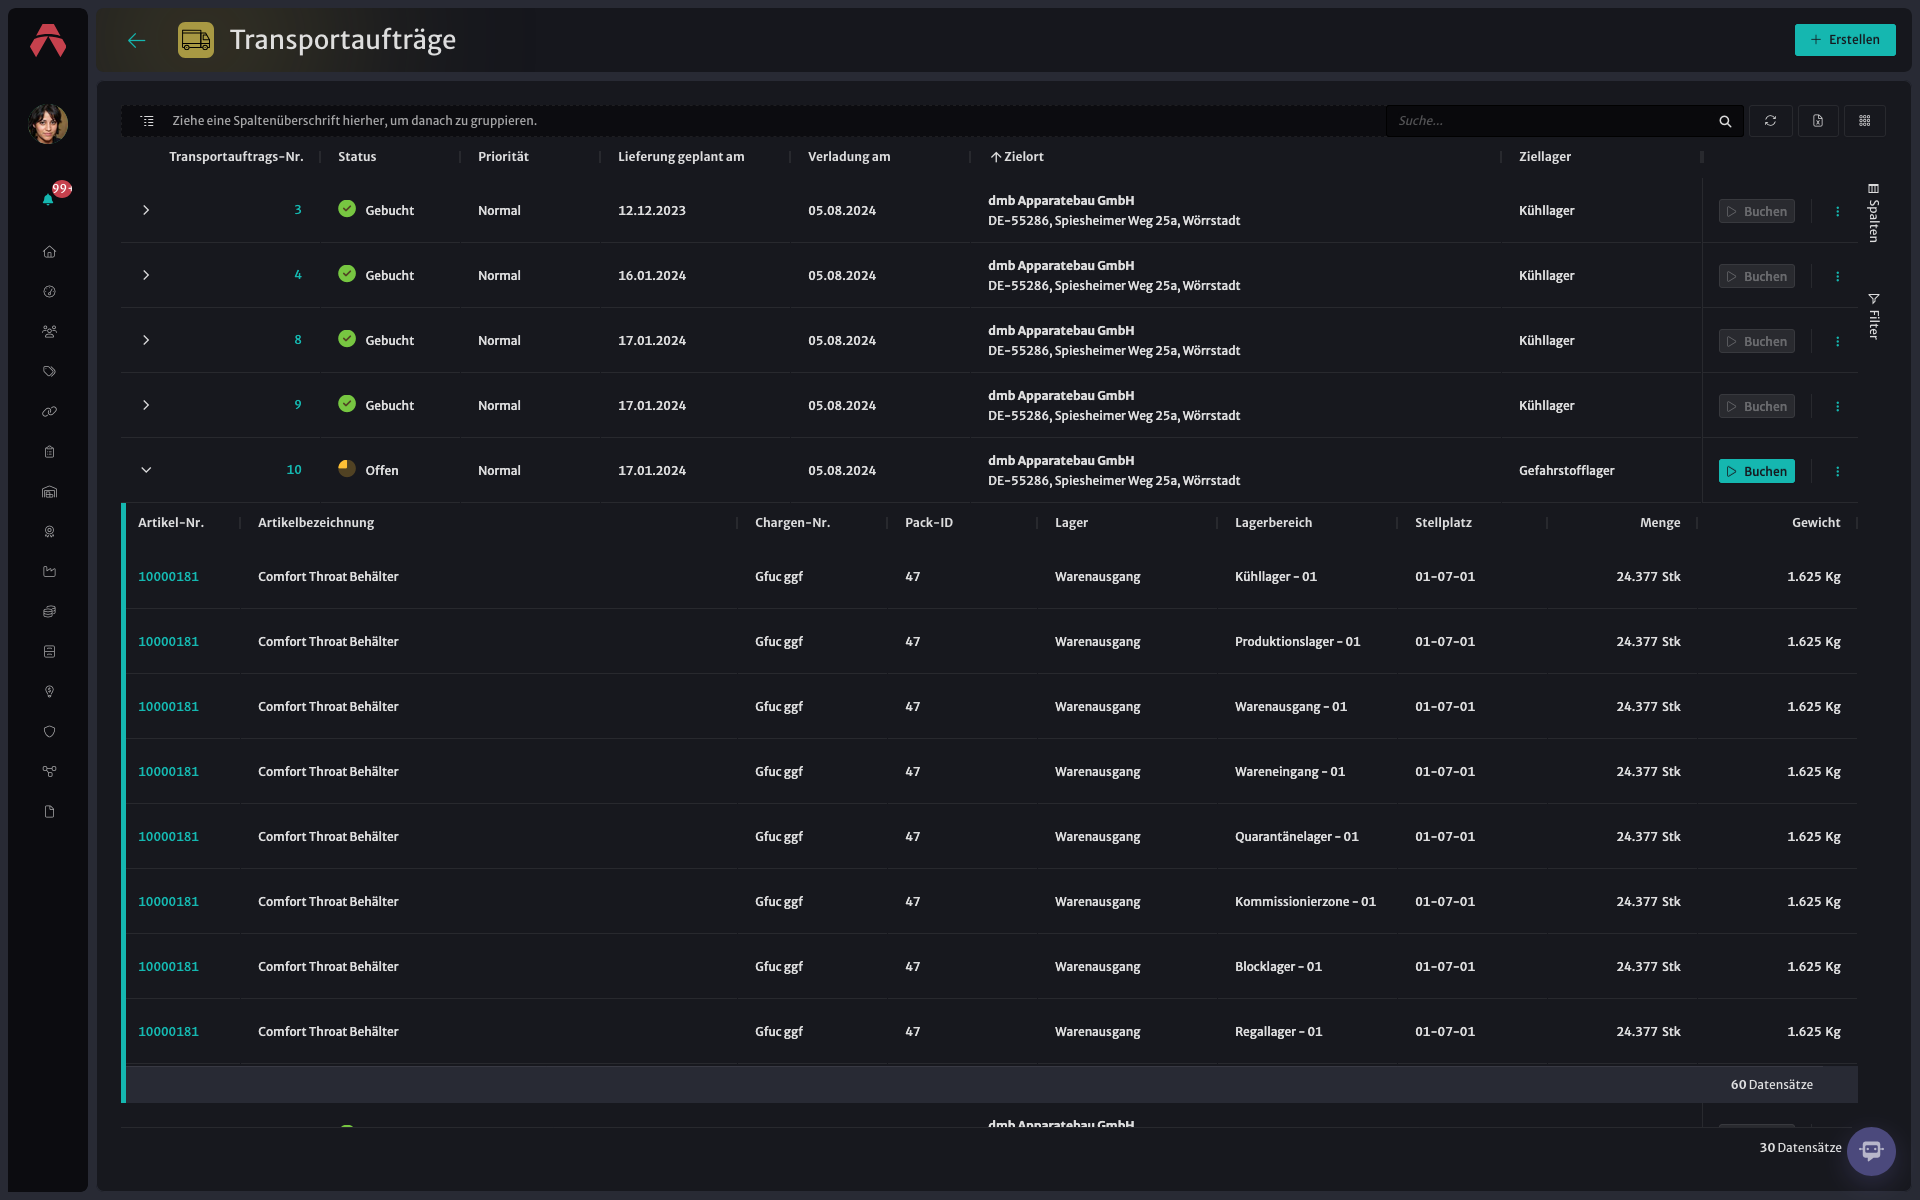Open the document sidebar icon
The height and width of the screenshot is (1200, 1920).
point(49,812)
